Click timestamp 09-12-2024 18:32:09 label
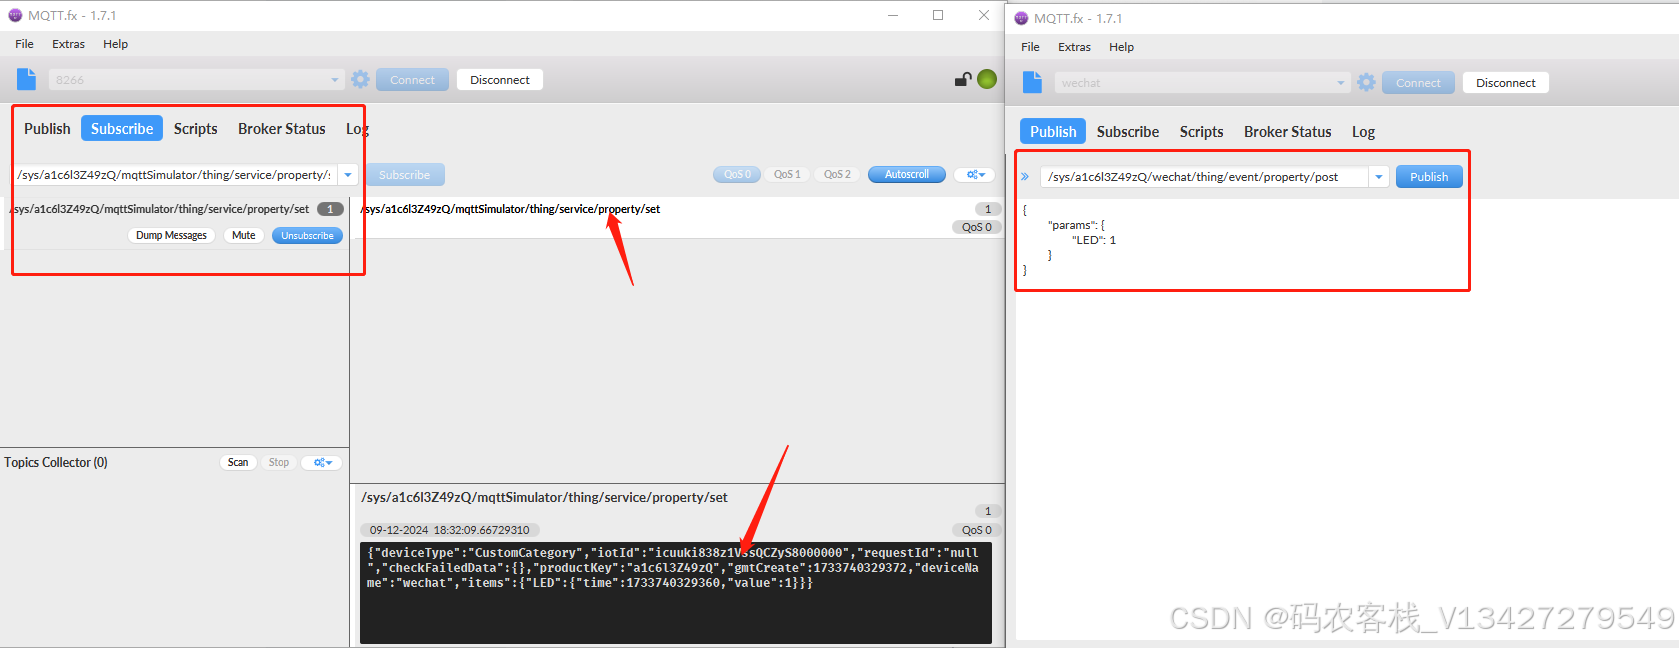 pyautogui.click(x=450, y=530)
